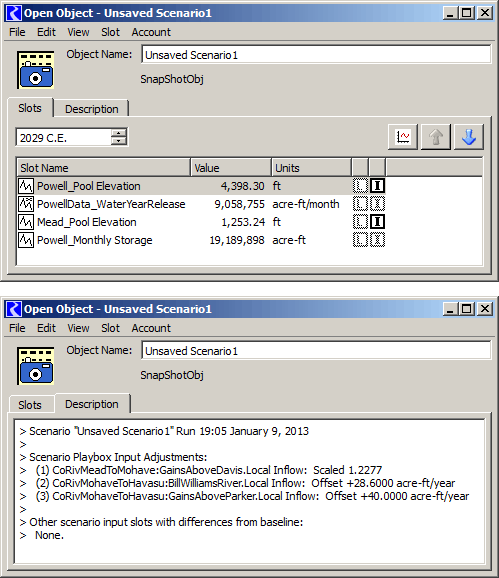Toggle the I flag for Powell_Pool Elevation
This screenshot has height=578, width=499.
click(x=377, y=186)
